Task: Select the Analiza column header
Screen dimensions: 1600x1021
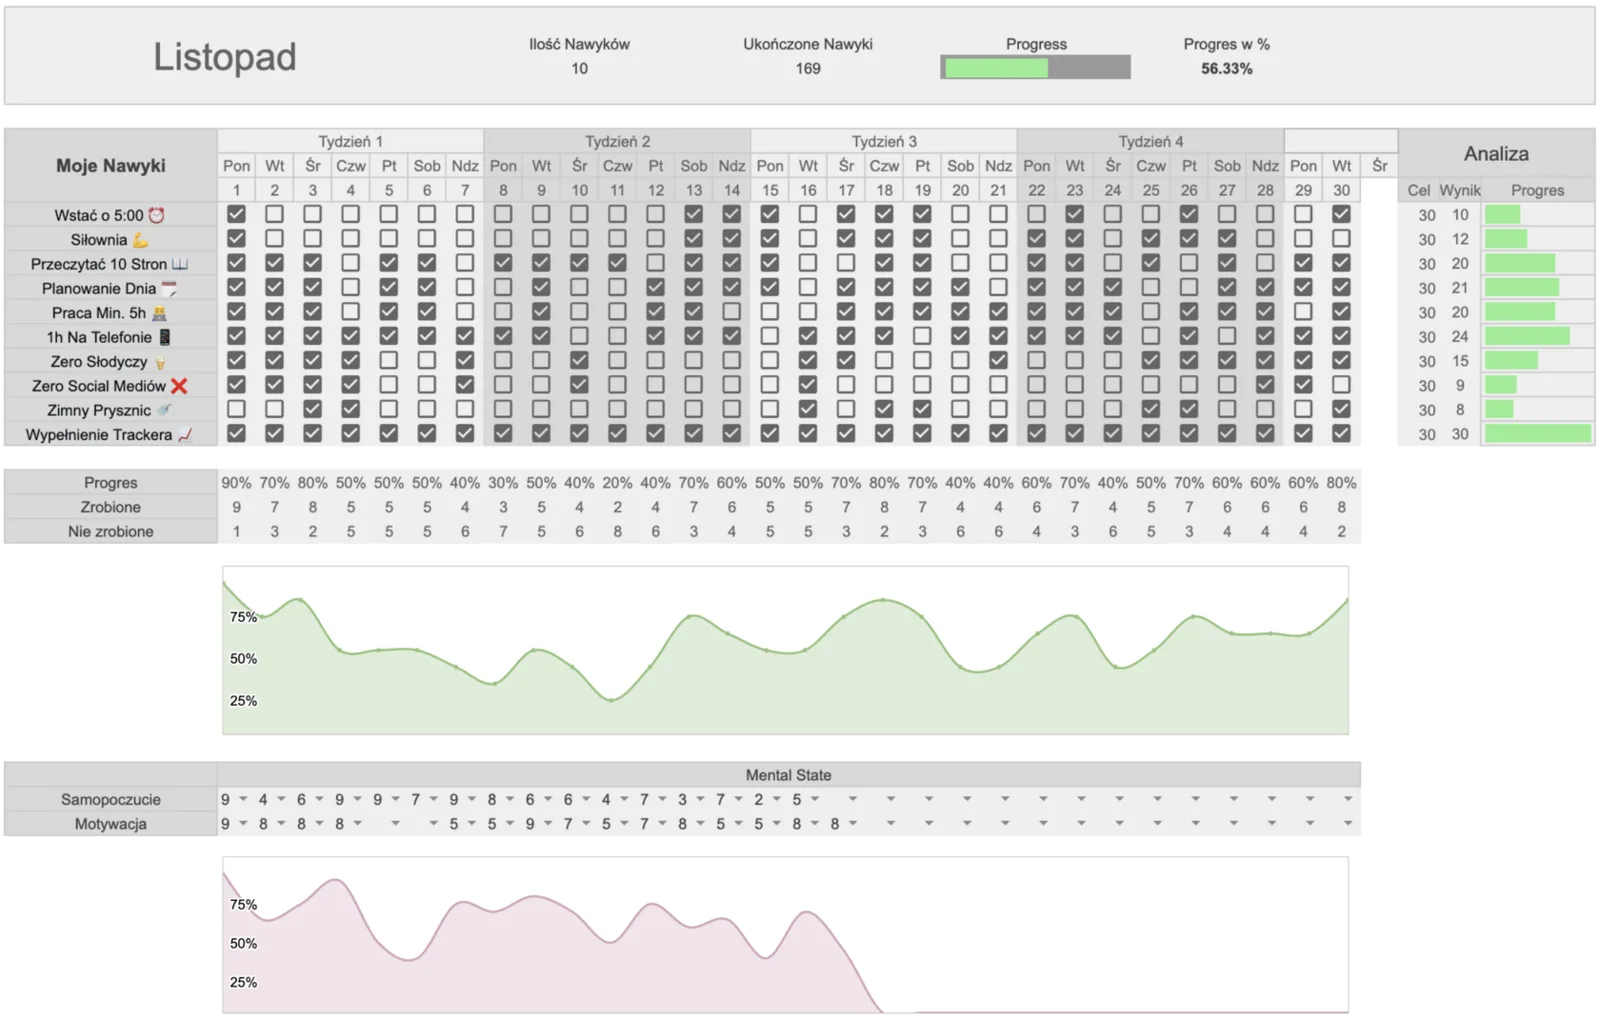Action: [1496, 154]
